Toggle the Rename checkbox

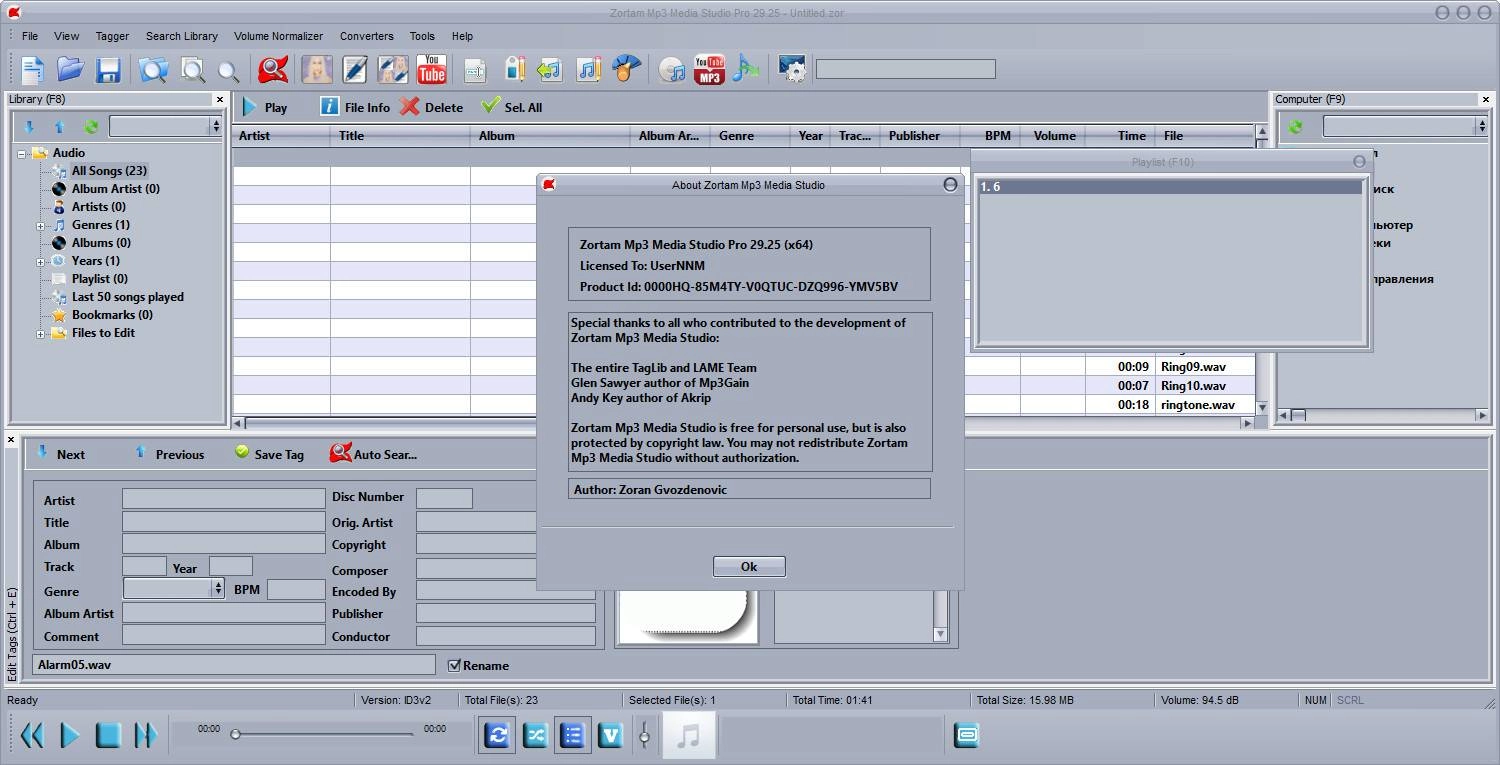(454, 665)
